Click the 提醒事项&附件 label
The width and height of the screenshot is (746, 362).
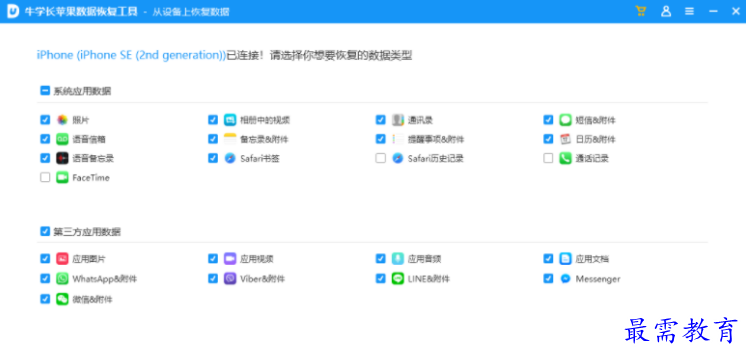coord(436,139)
